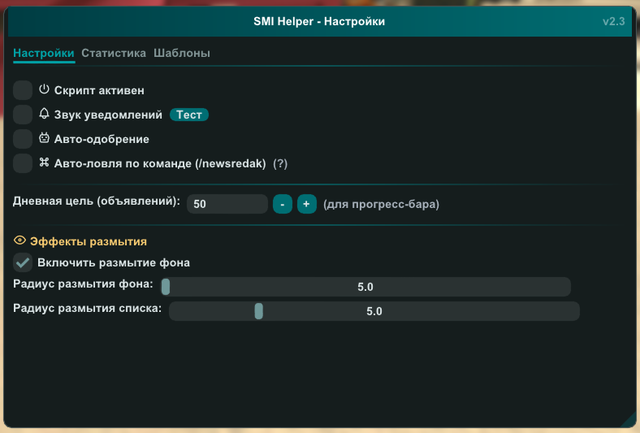640x433 pixels.
Task: Toggle the Звук уведомлений checkbox
Action: (23, 114)
